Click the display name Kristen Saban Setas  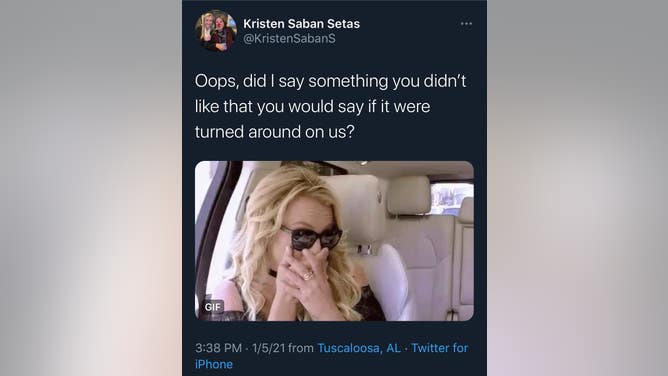pos(301,24)
